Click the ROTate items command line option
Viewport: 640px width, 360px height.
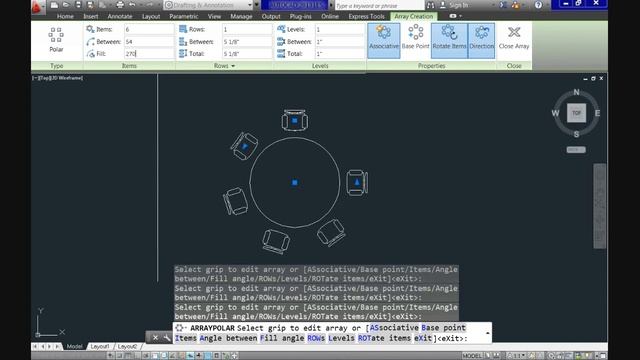point(384,338)
